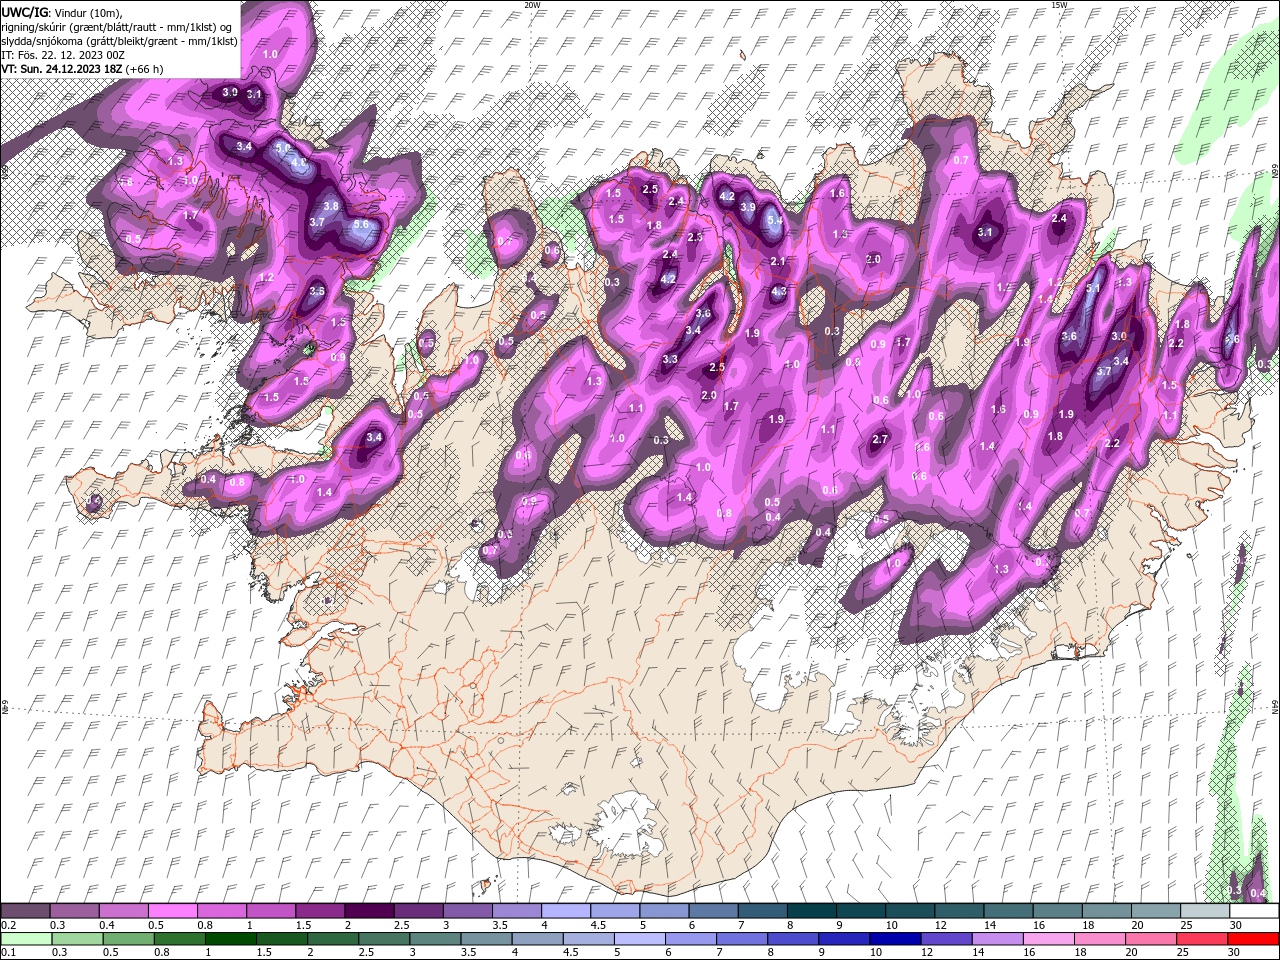Click the 'VT: Sun. 24.12.2023 18Z' valid time
Screen dimensions: 1280x960
tap(62, 69)
